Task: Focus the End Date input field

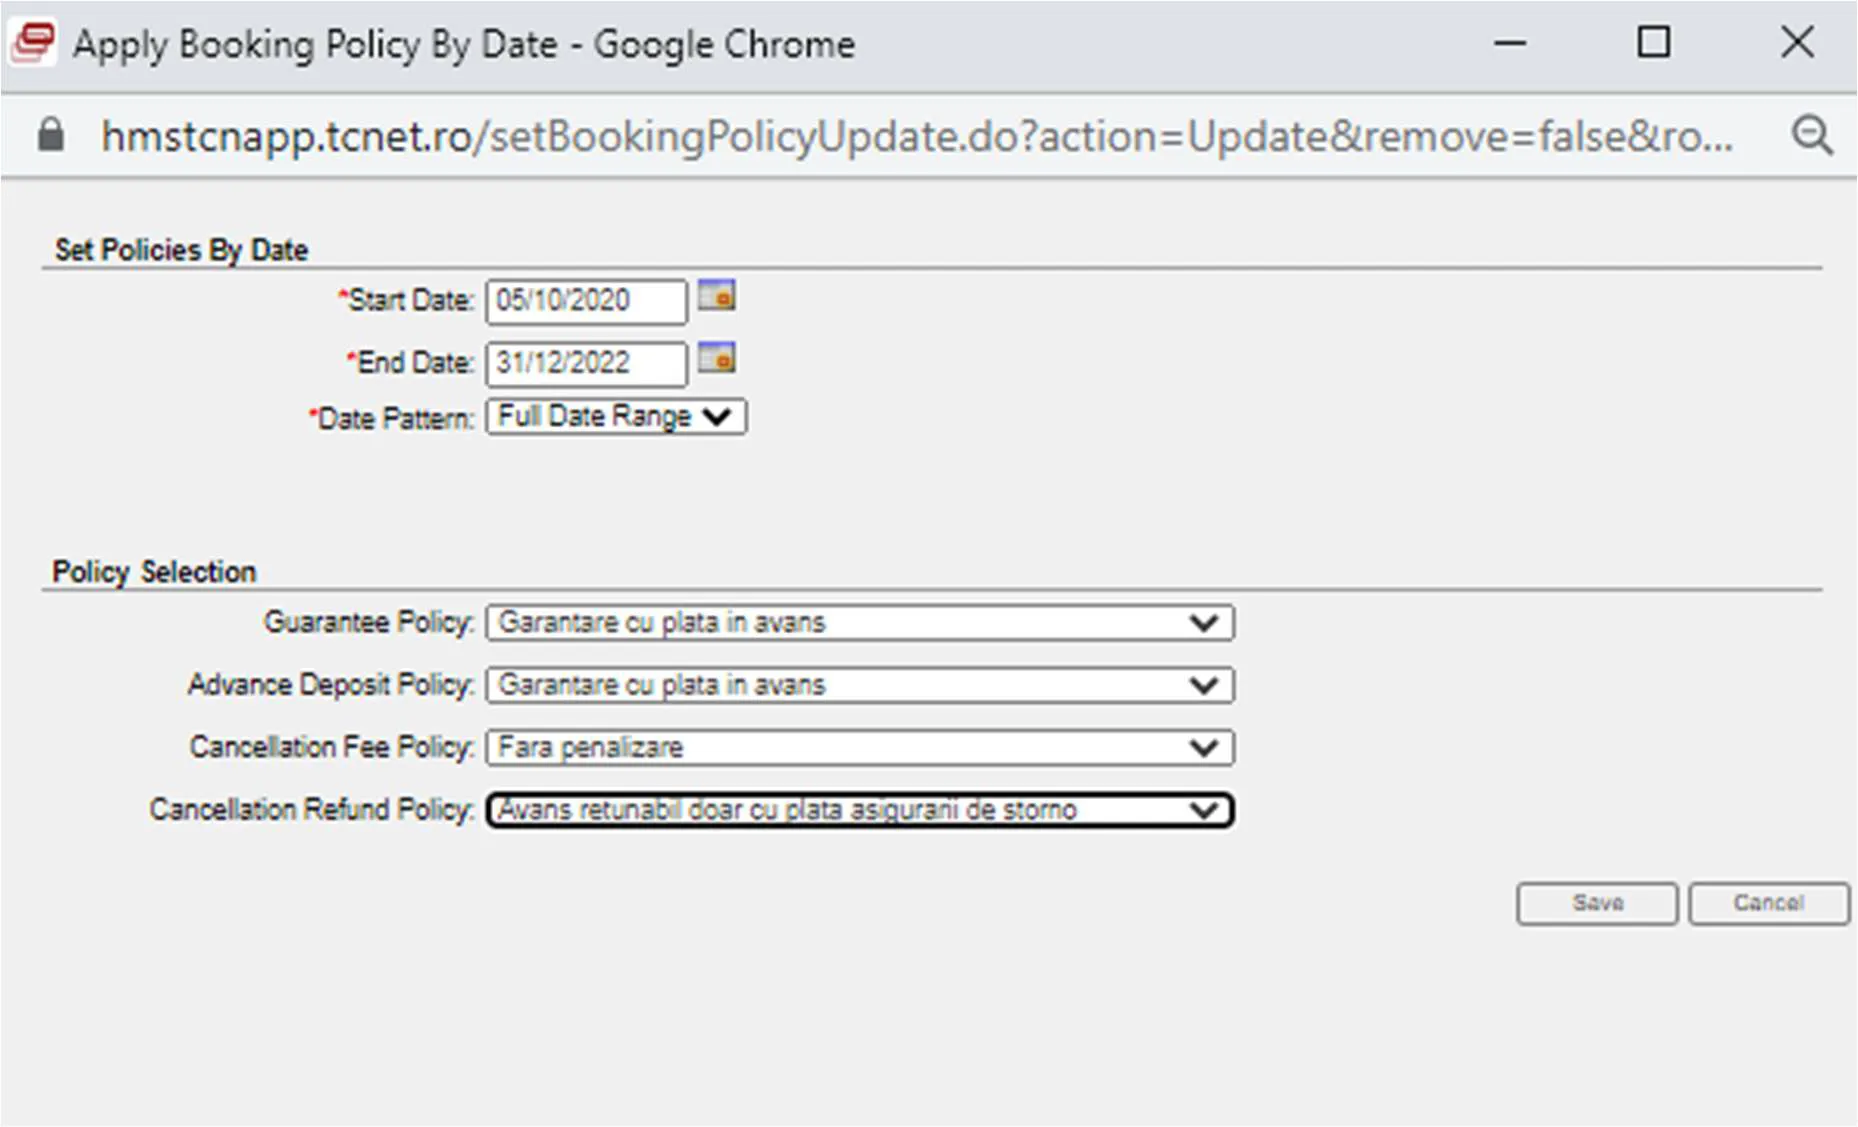Action: pyautogui.click(x=587, y=363)
